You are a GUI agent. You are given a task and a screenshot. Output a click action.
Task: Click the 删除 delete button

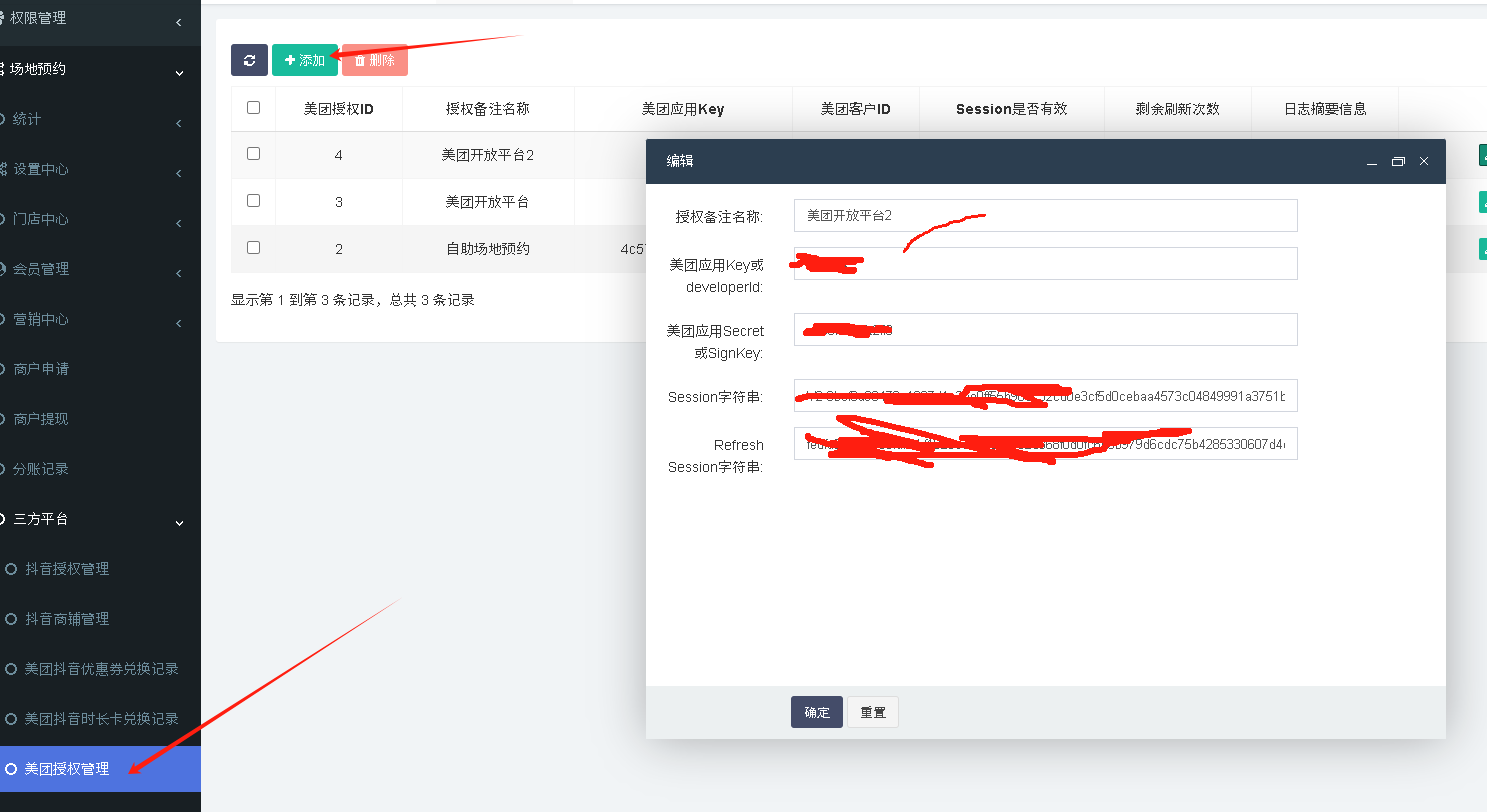point(375,60)
